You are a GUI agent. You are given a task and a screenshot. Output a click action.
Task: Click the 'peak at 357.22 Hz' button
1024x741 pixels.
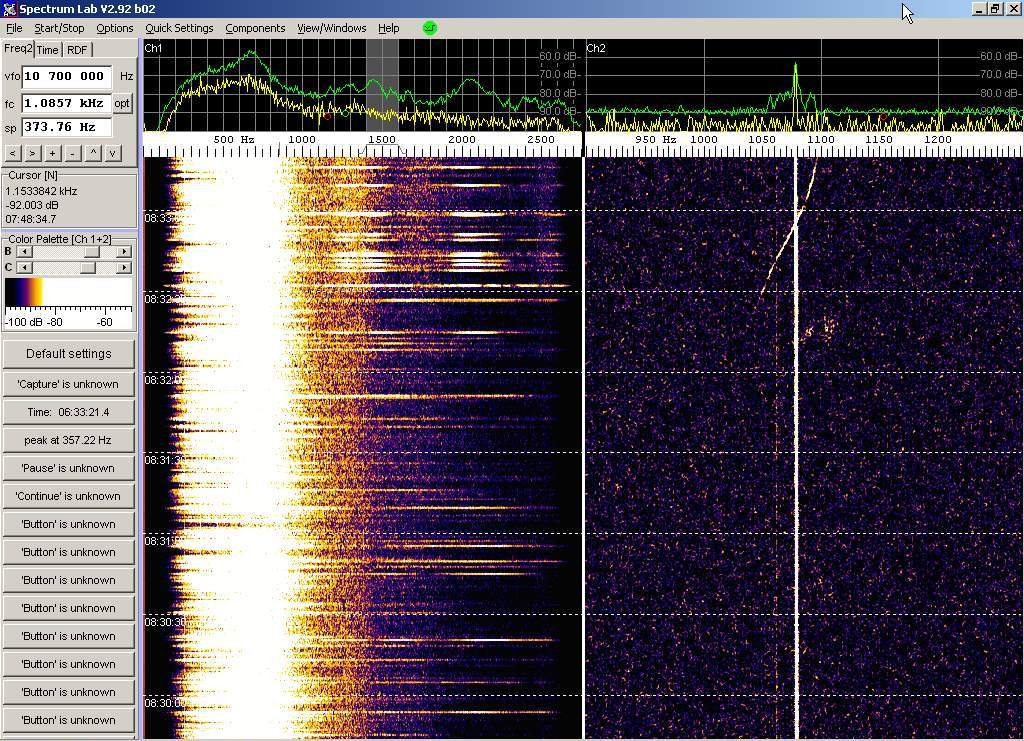[x=68, y=440]
